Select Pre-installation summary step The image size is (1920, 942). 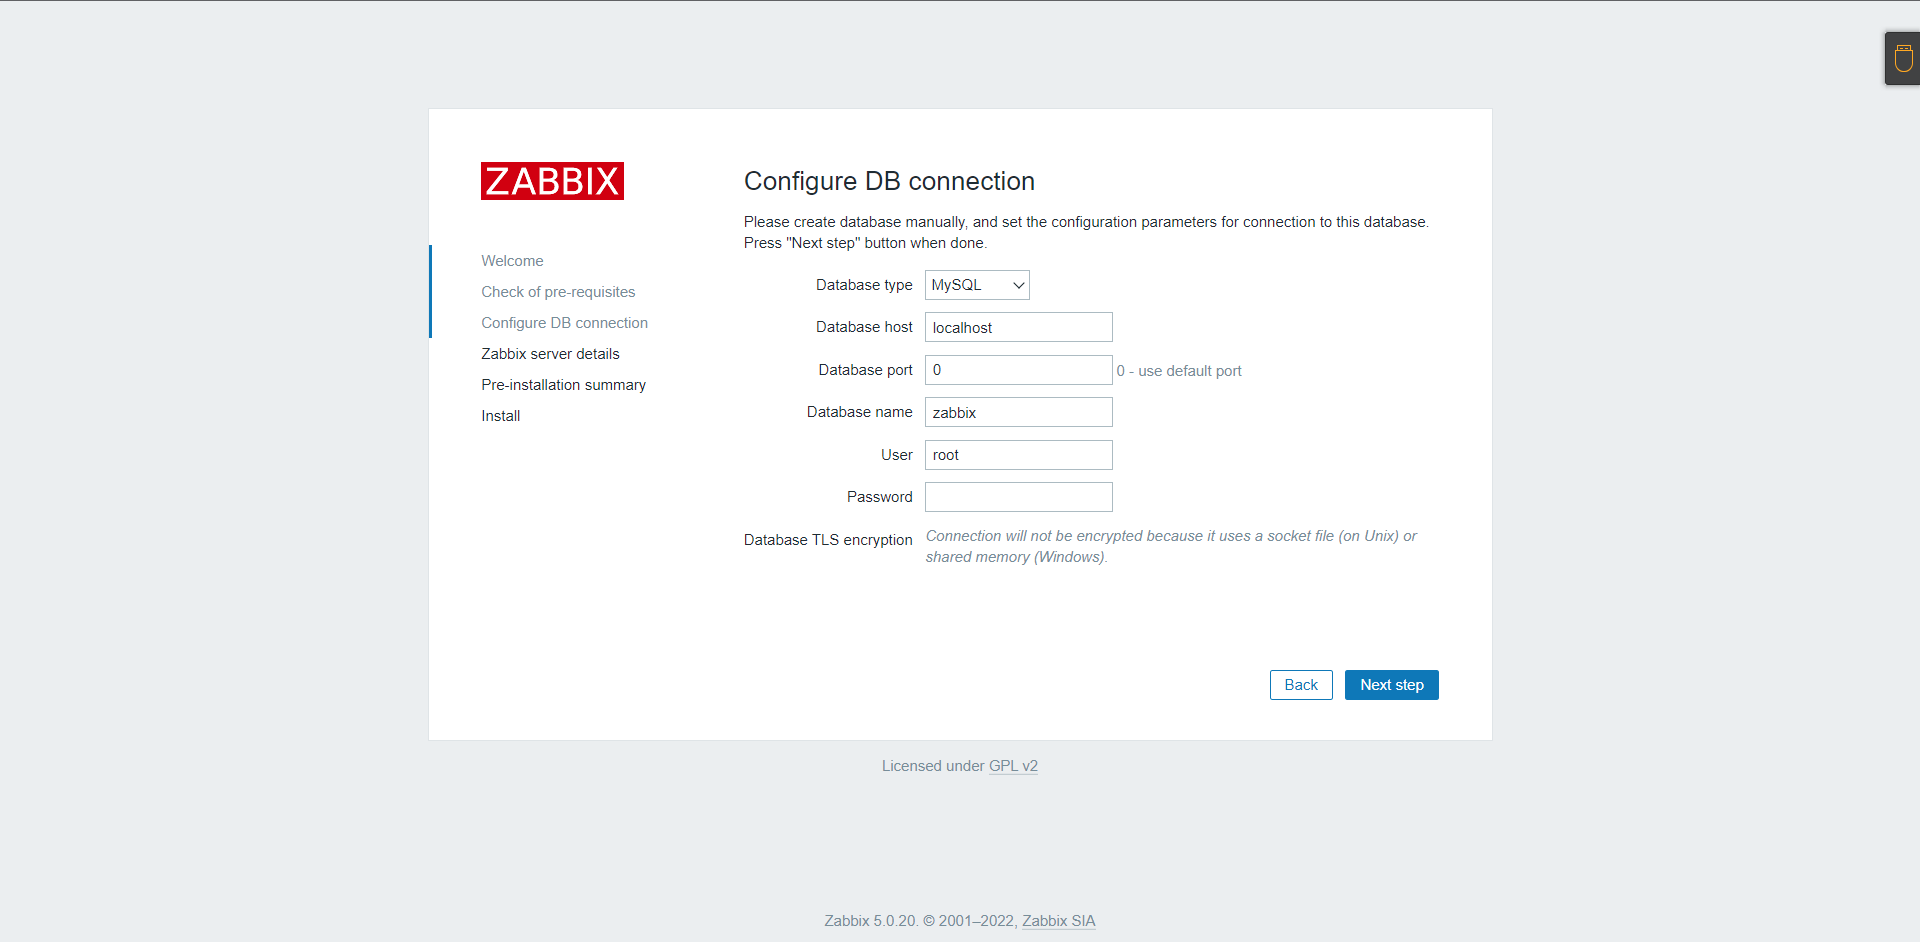[563, 385]
